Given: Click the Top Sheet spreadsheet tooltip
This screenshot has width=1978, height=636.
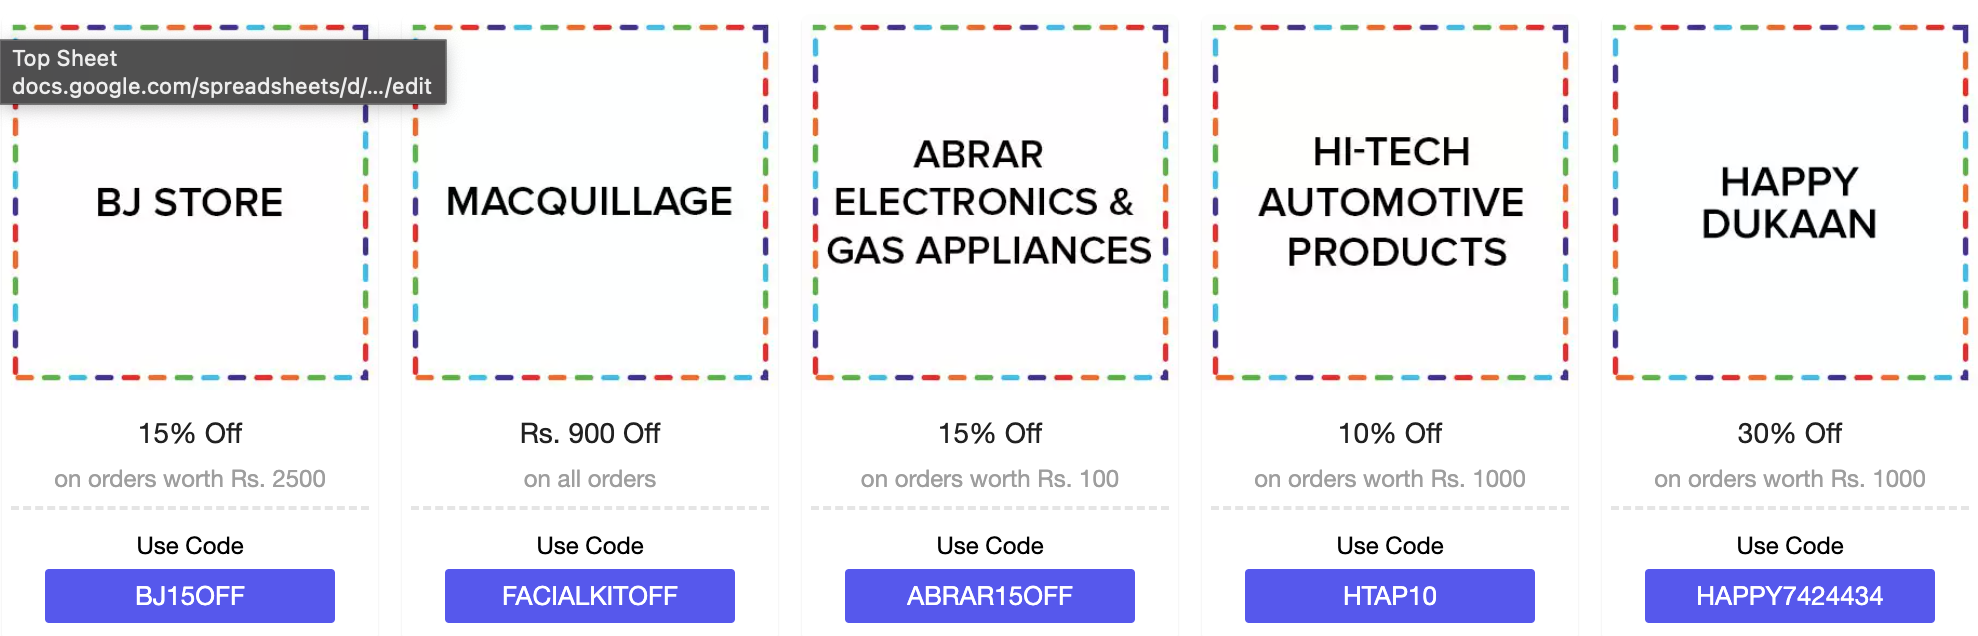Looking at the screenshot, I should pyautogui.click(x=222, y=72).
